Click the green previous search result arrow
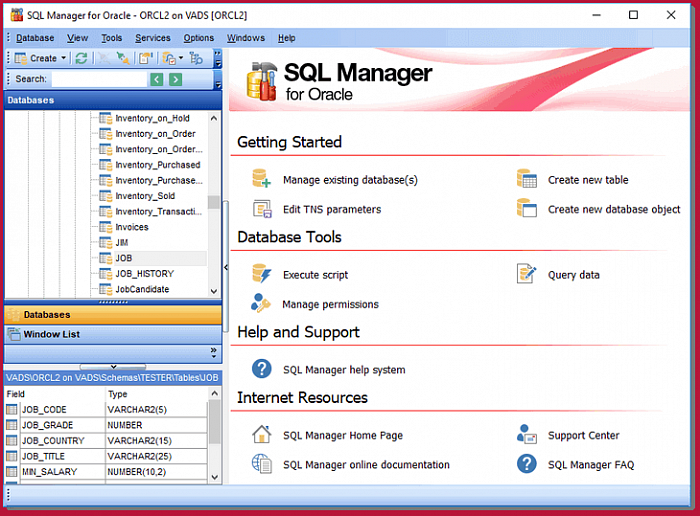 click(156, 79)
